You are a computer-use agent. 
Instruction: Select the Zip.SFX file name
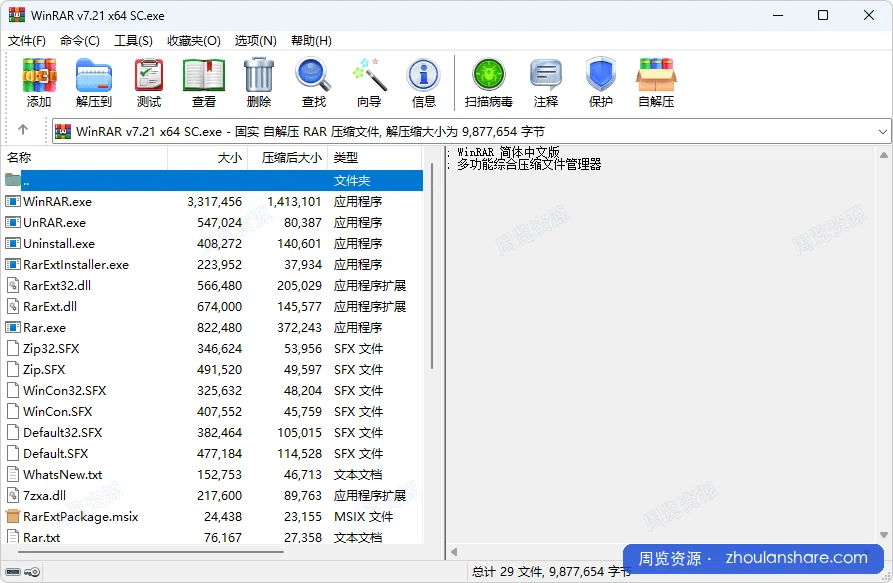(x=44, y=369)
